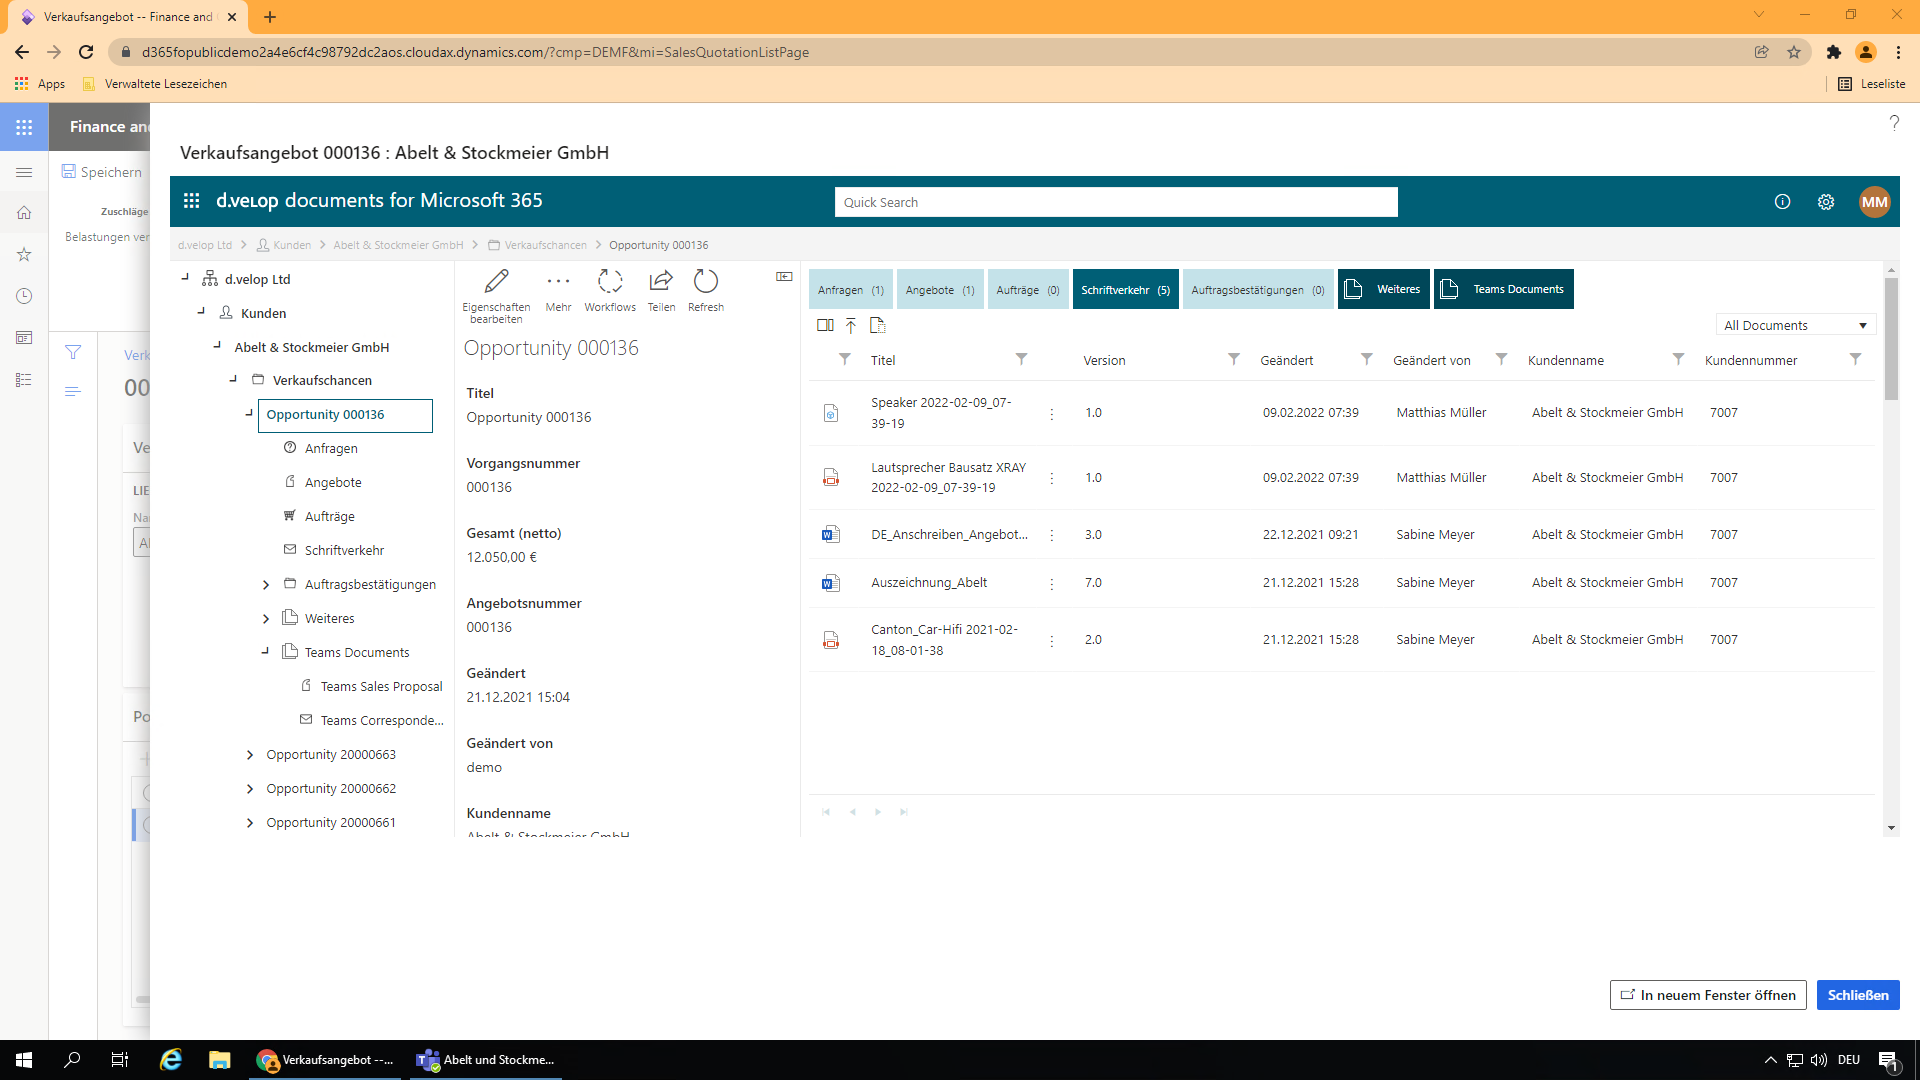Open Abelt & Stockmeier GmbH breadcrumb link
Image resolution: width=1920 pixels, height=1080 pixels.
click(x=398, y=245)
